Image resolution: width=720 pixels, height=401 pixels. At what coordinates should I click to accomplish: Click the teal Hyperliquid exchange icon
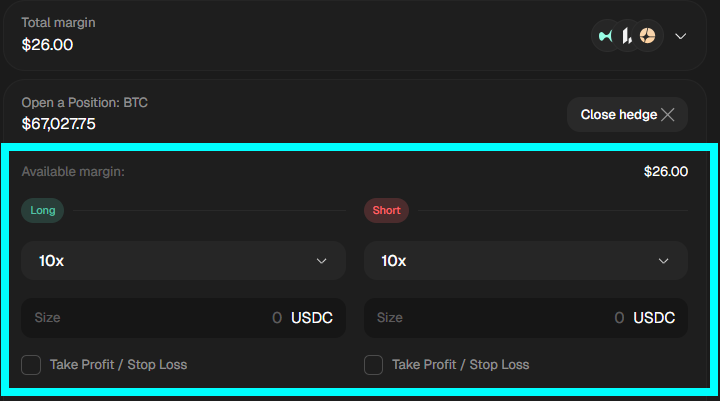click(x=605, y=36)
